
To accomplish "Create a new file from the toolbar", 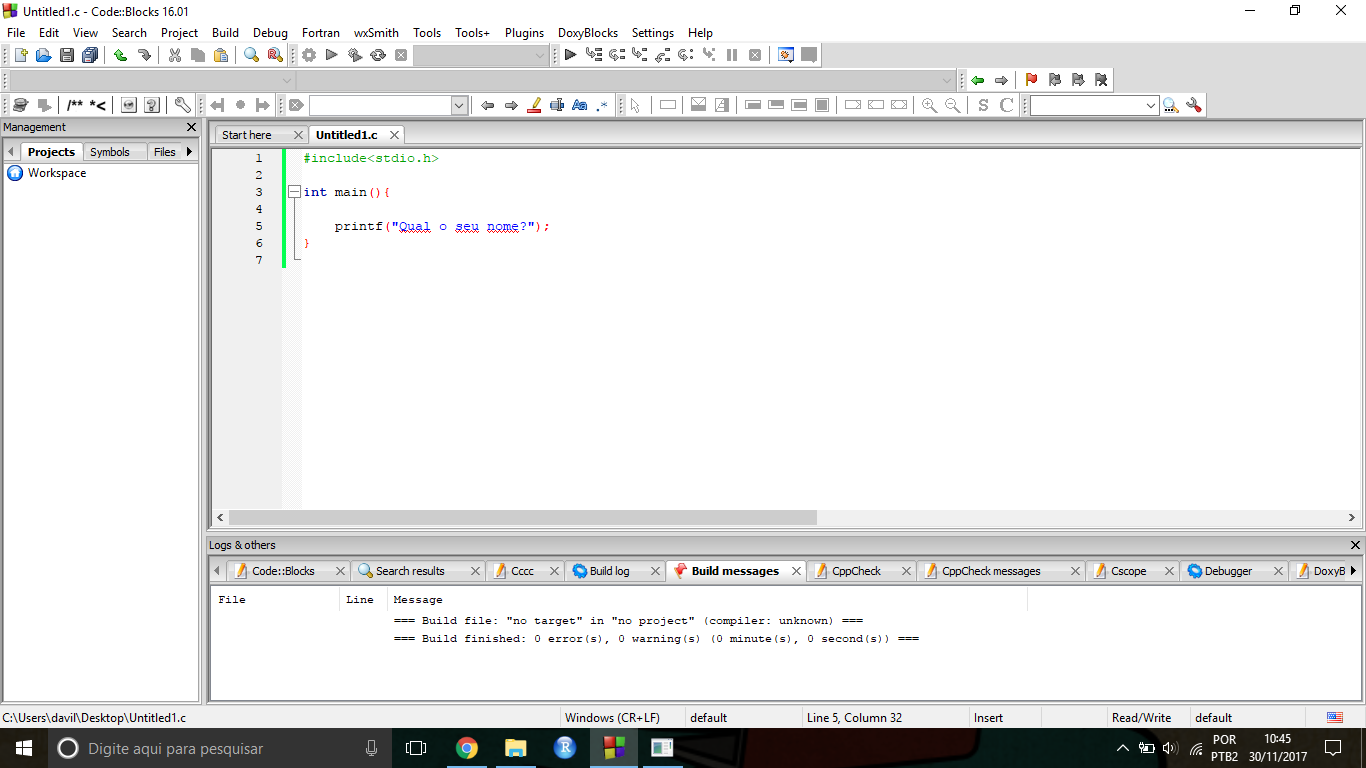I will pos(20,55).
